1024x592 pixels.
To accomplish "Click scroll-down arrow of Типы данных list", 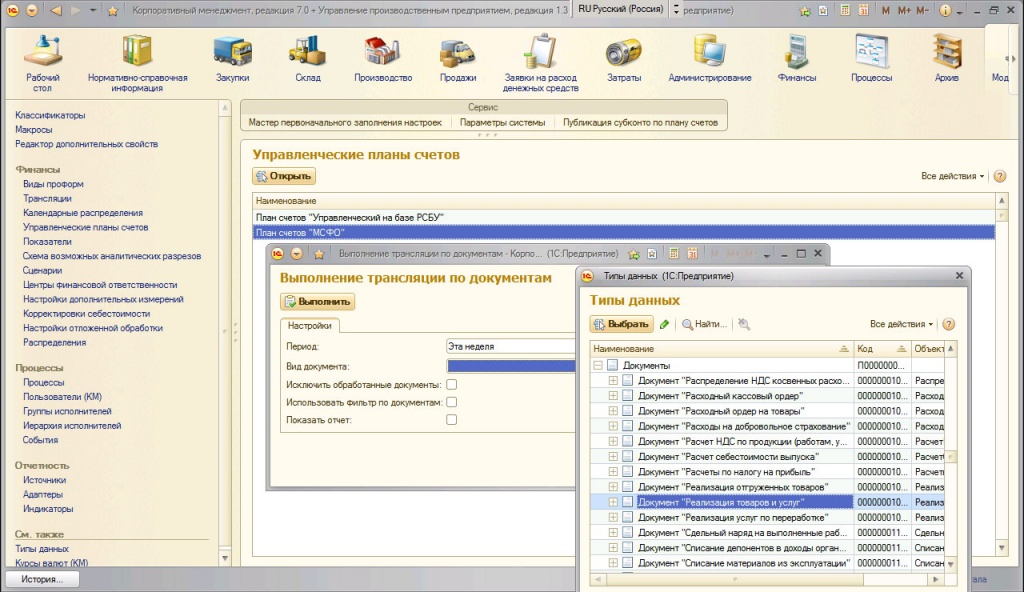I will pos(950,564).
